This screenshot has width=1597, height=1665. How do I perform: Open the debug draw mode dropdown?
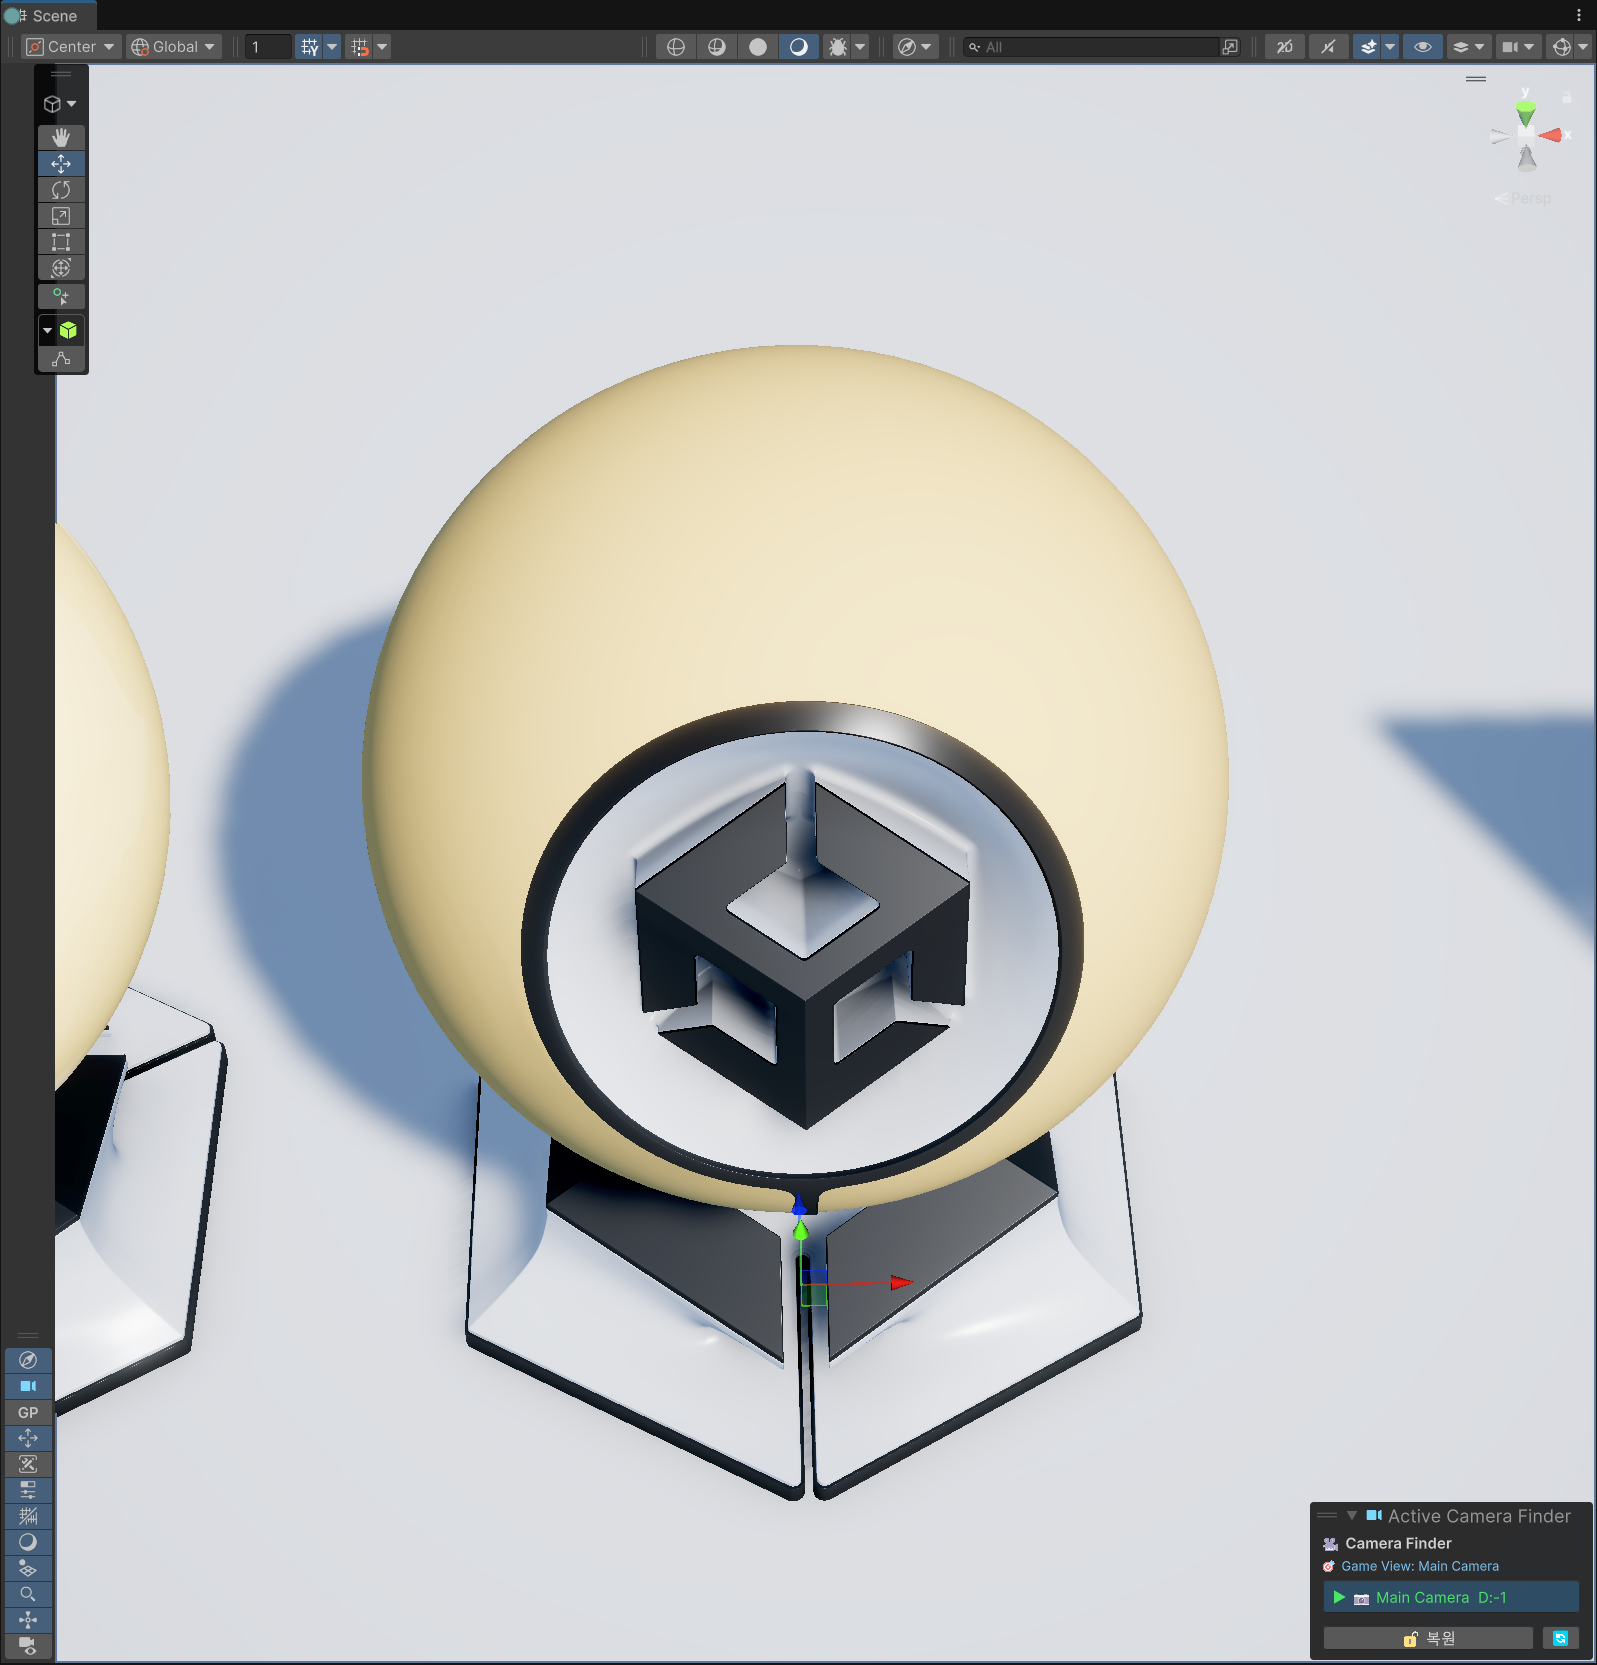click(860, 47)
